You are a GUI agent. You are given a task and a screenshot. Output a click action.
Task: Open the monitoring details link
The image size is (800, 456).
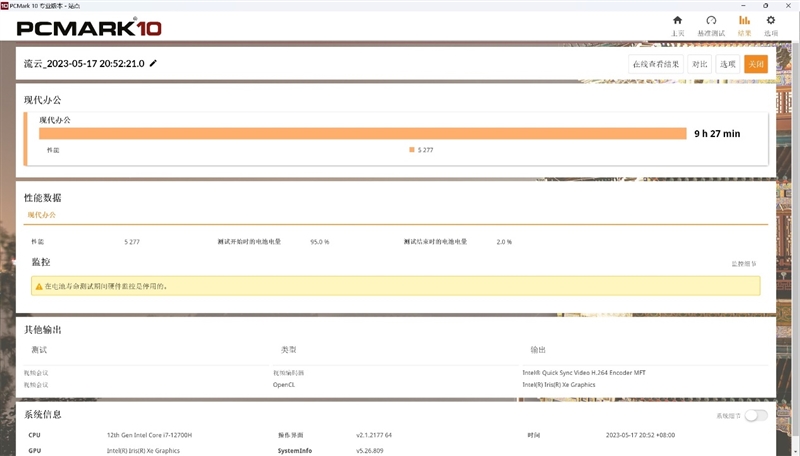click(744, 264)
